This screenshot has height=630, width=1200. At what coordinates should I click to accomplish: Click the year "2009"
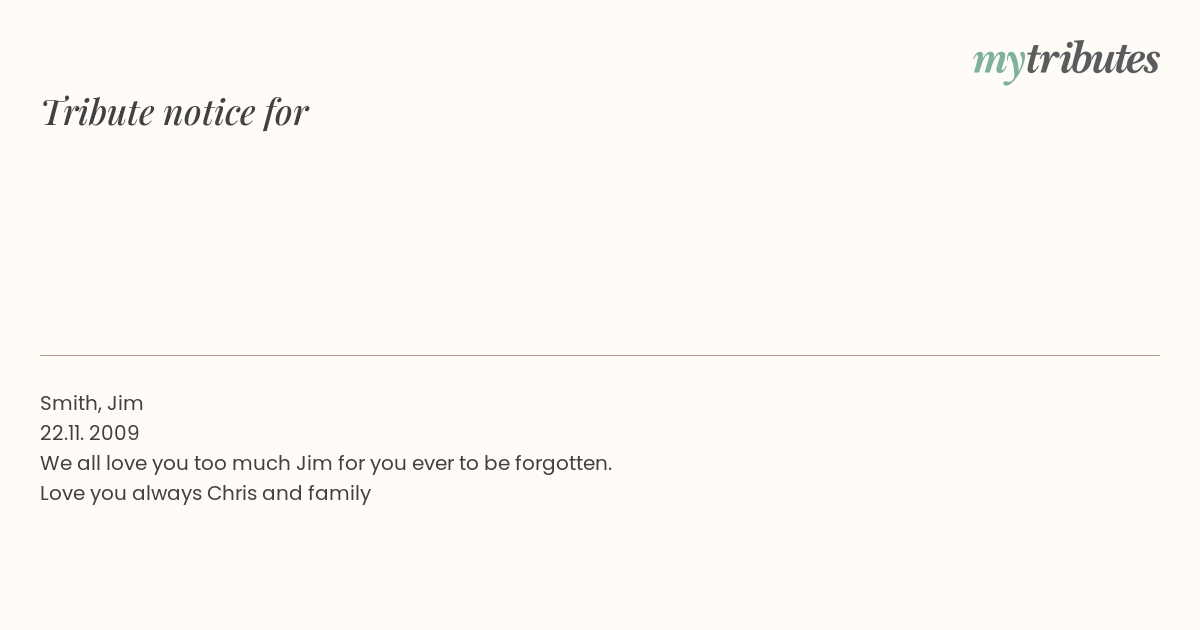point(114,433)
